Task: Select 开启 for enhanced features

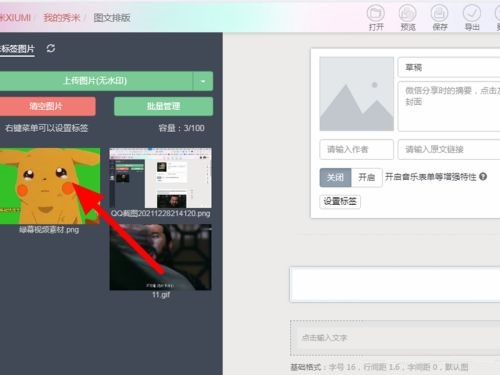Action: point(366,177)
